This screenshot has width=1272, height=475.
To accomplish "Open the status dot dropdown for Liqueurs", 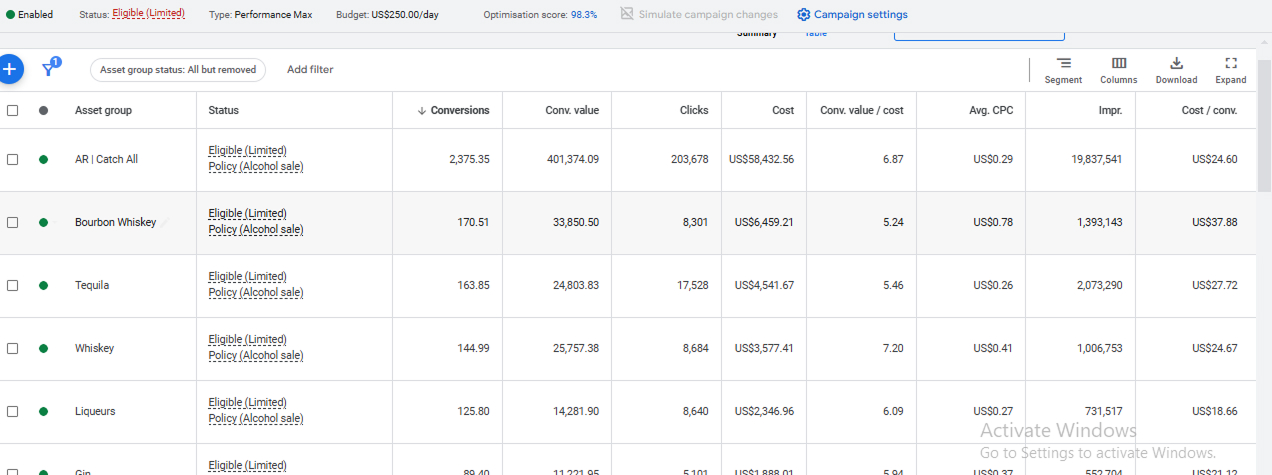I will coord(43,411).
